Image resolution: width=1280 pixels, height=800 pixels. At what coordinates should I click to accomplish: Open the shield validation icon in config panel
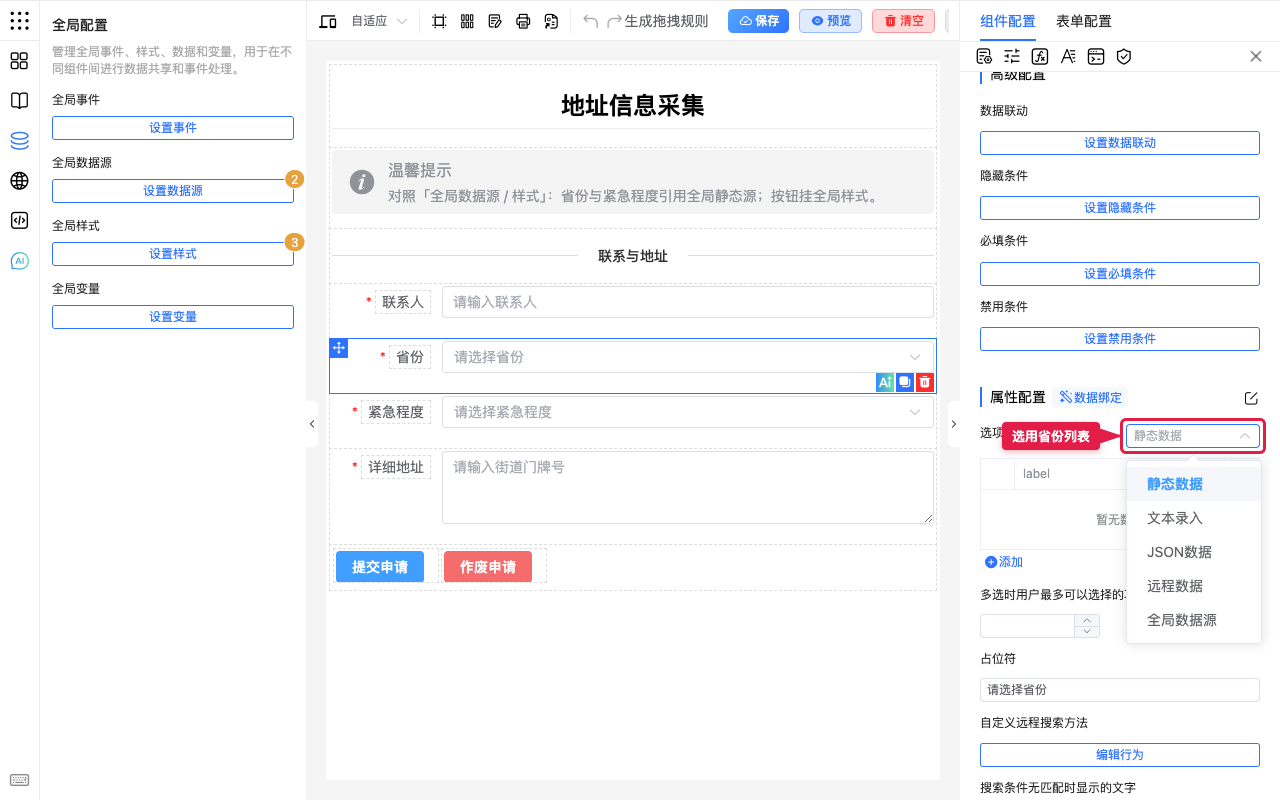(1124, 56)
